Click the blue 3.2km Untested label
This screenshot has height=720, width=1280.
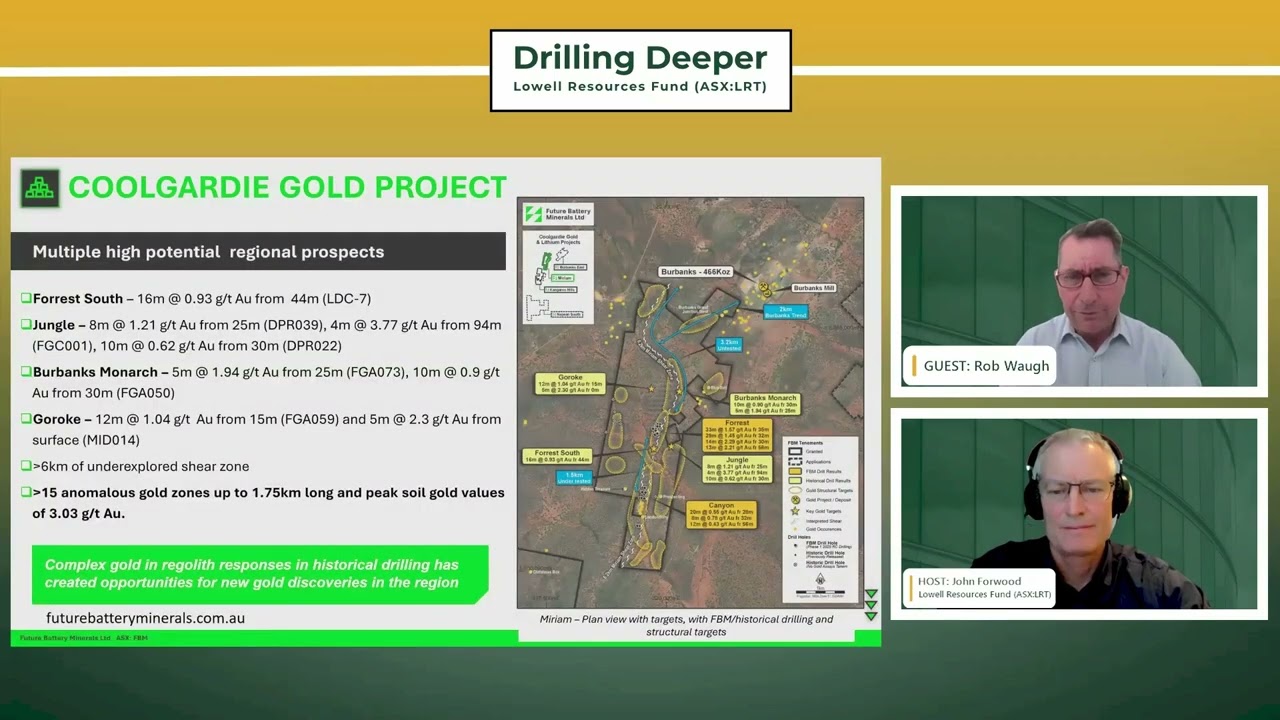[x=729, y=344]
